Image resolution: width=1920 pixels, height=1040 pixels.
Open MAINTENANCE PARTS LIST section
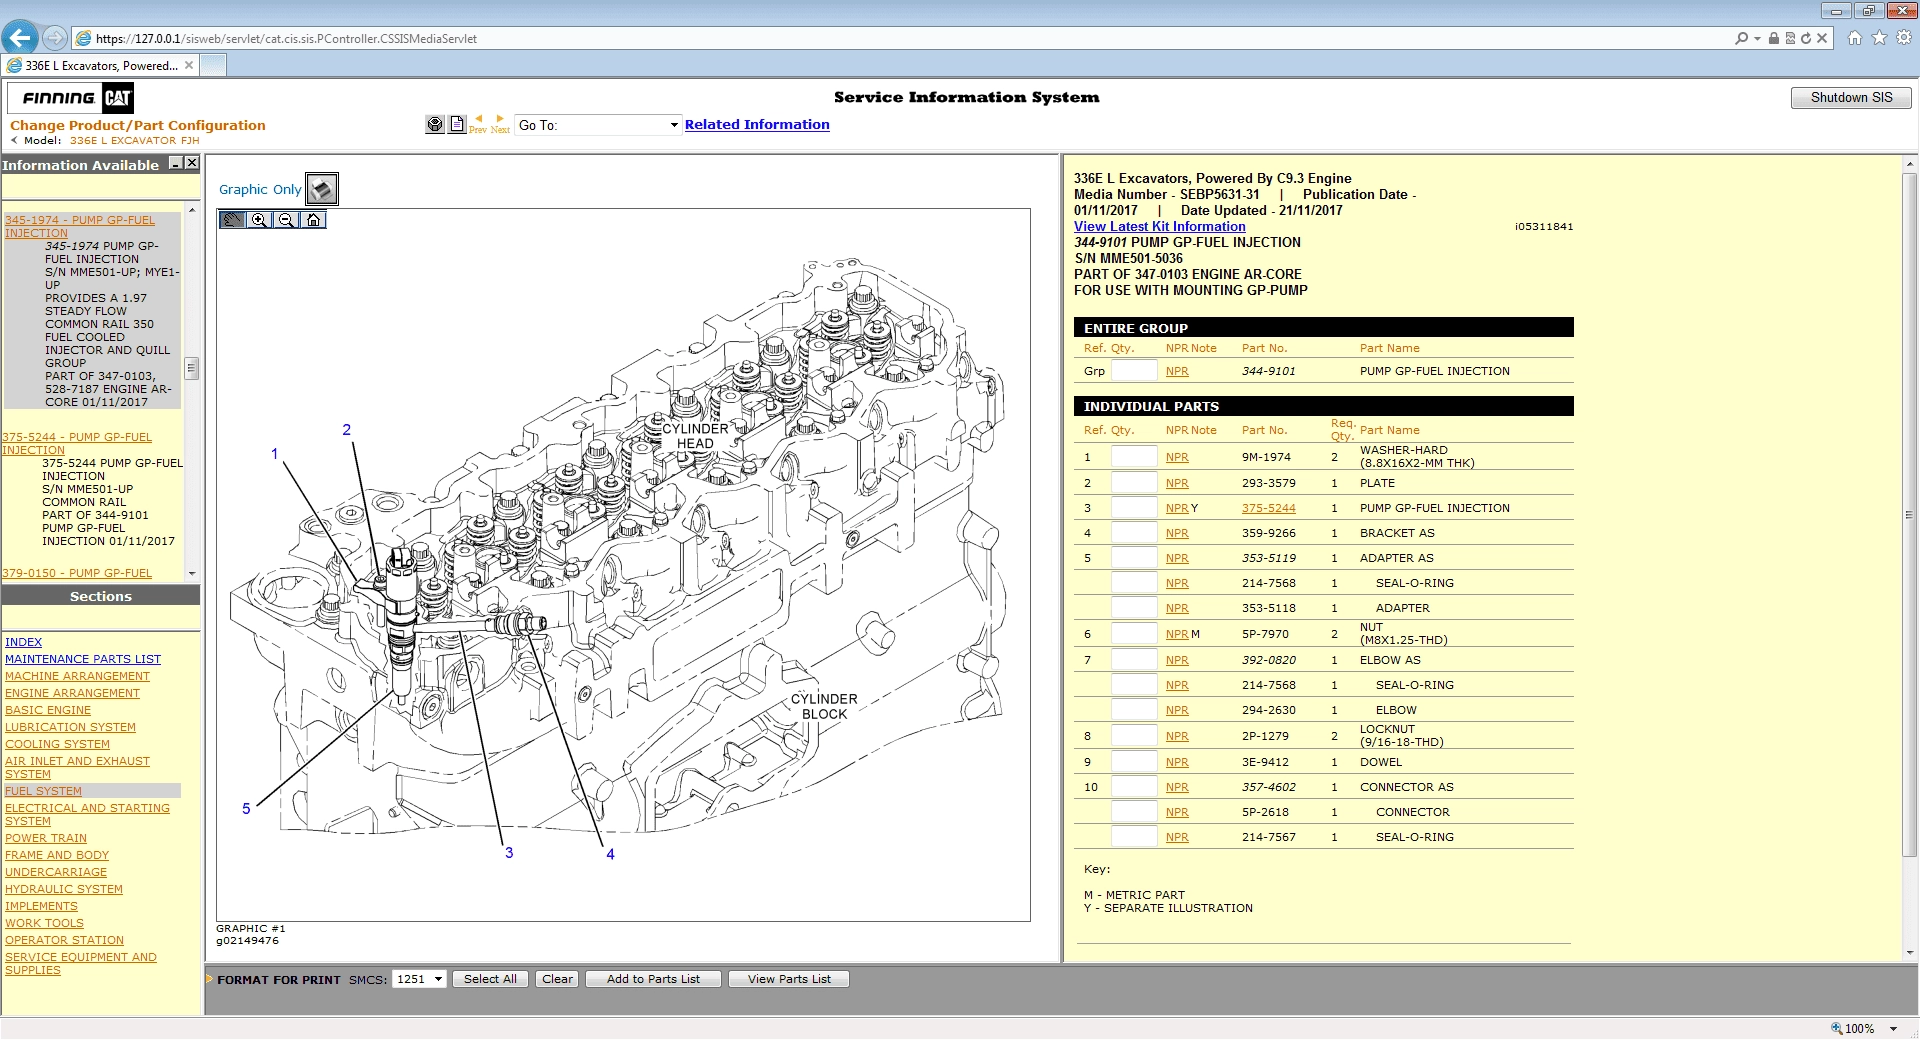pos(83,659)
